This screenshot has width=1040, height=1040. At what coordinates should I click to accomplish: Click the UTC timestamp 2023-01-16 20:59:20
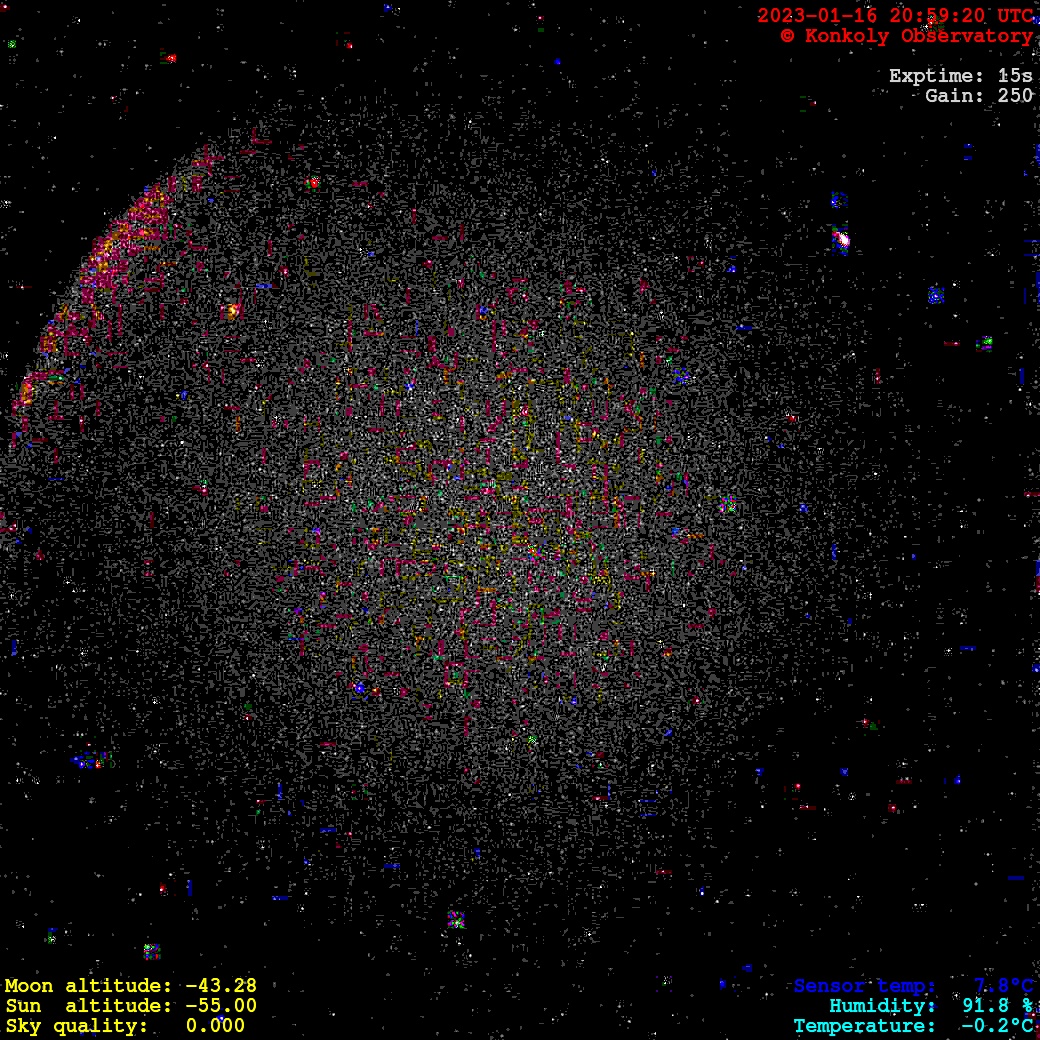(x=894, y=15)
